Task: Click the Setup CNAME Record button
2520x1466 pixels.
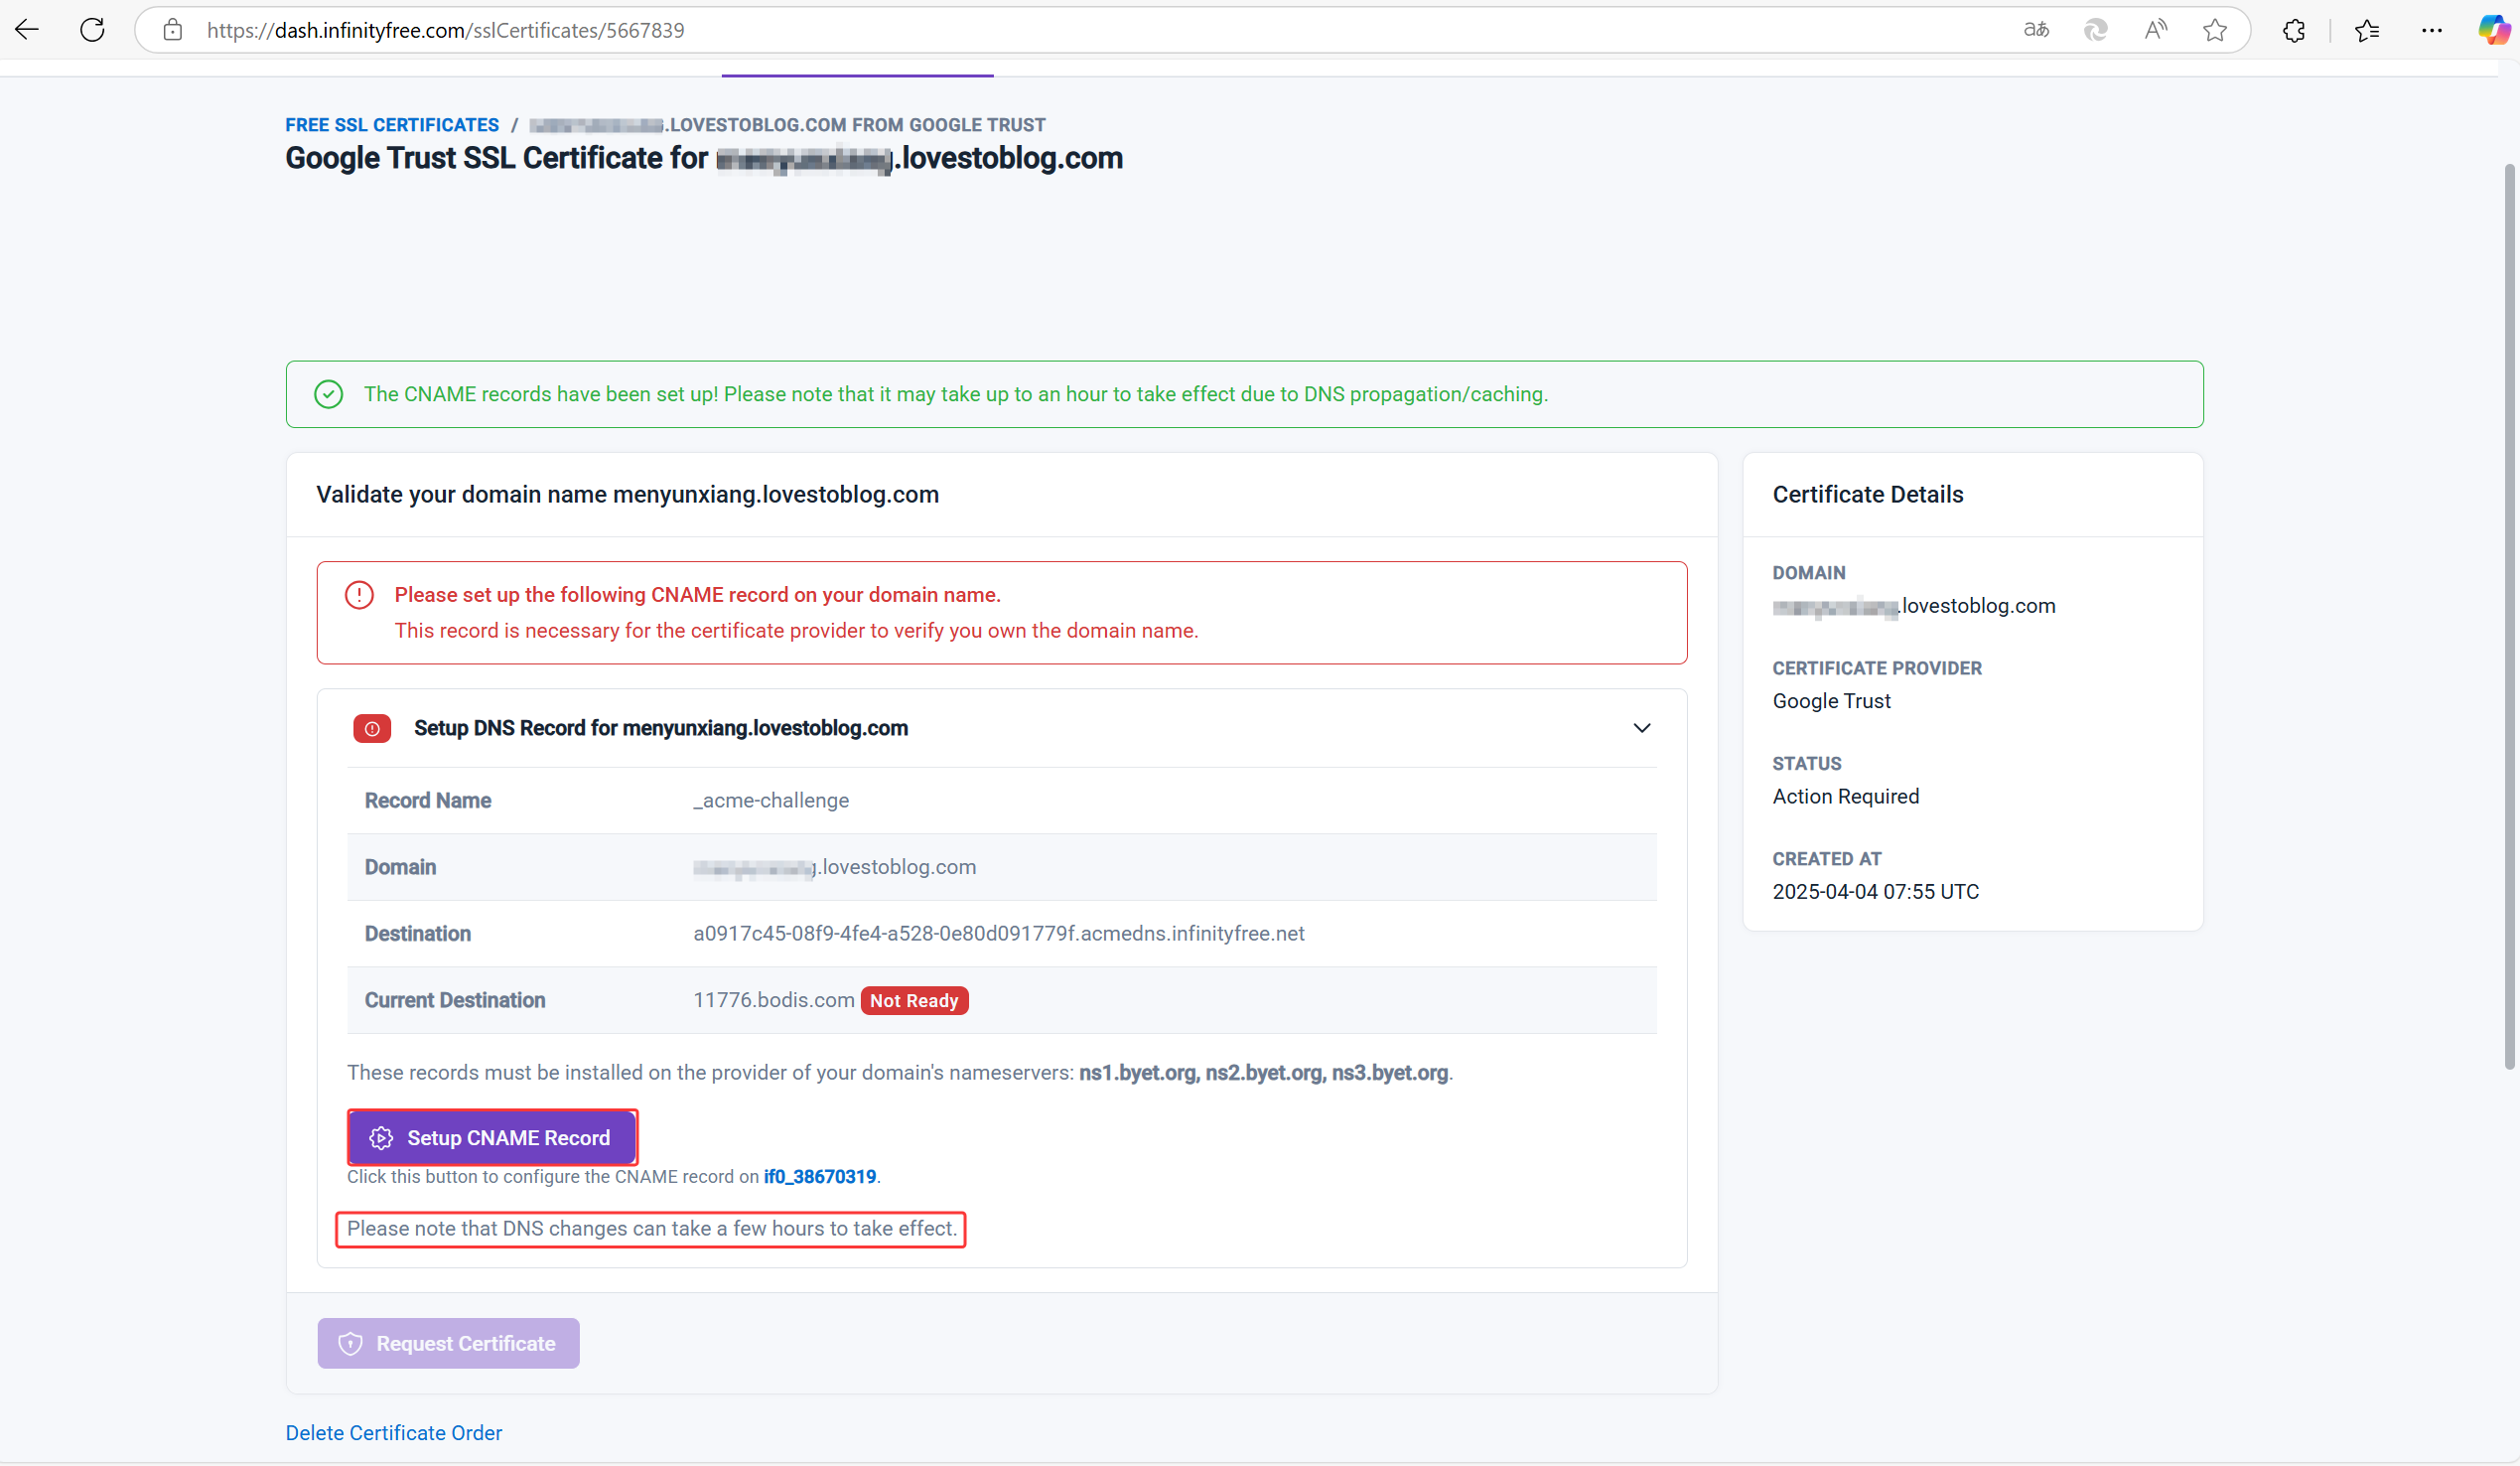Action: point(491,1137)
